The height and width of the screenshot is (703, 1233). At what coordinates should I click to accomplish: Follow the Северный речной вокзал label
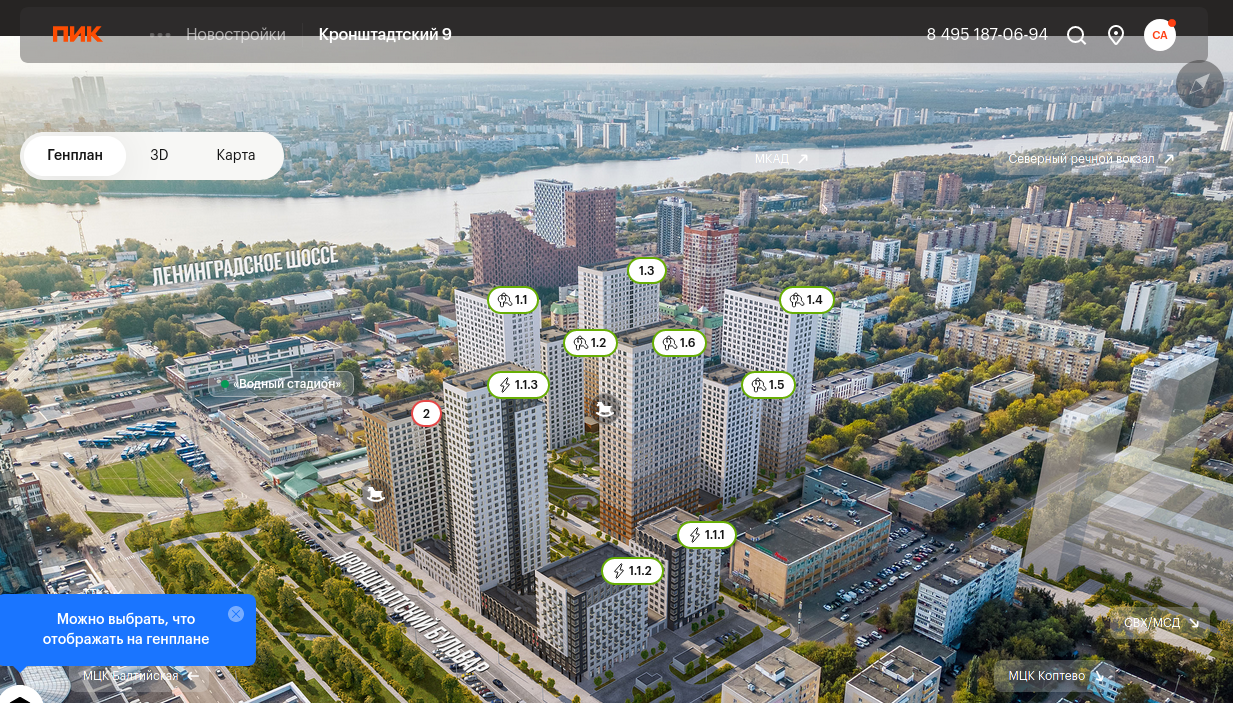pyautogui.click(x=1090, y=159)
